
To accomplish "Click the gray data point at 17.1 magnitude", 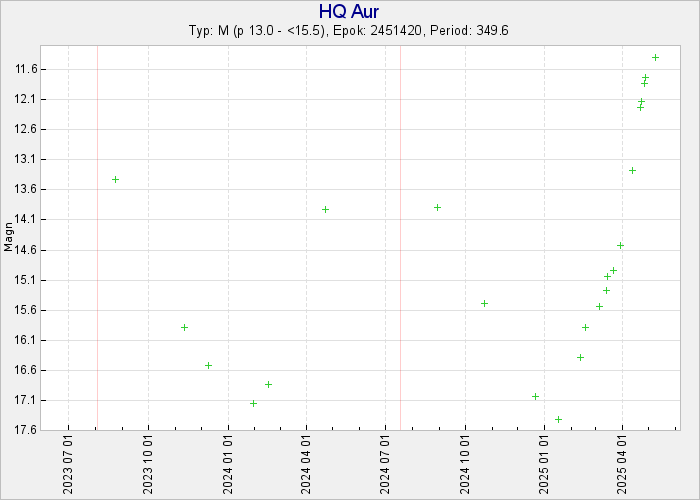I will (x=253, y=403).
